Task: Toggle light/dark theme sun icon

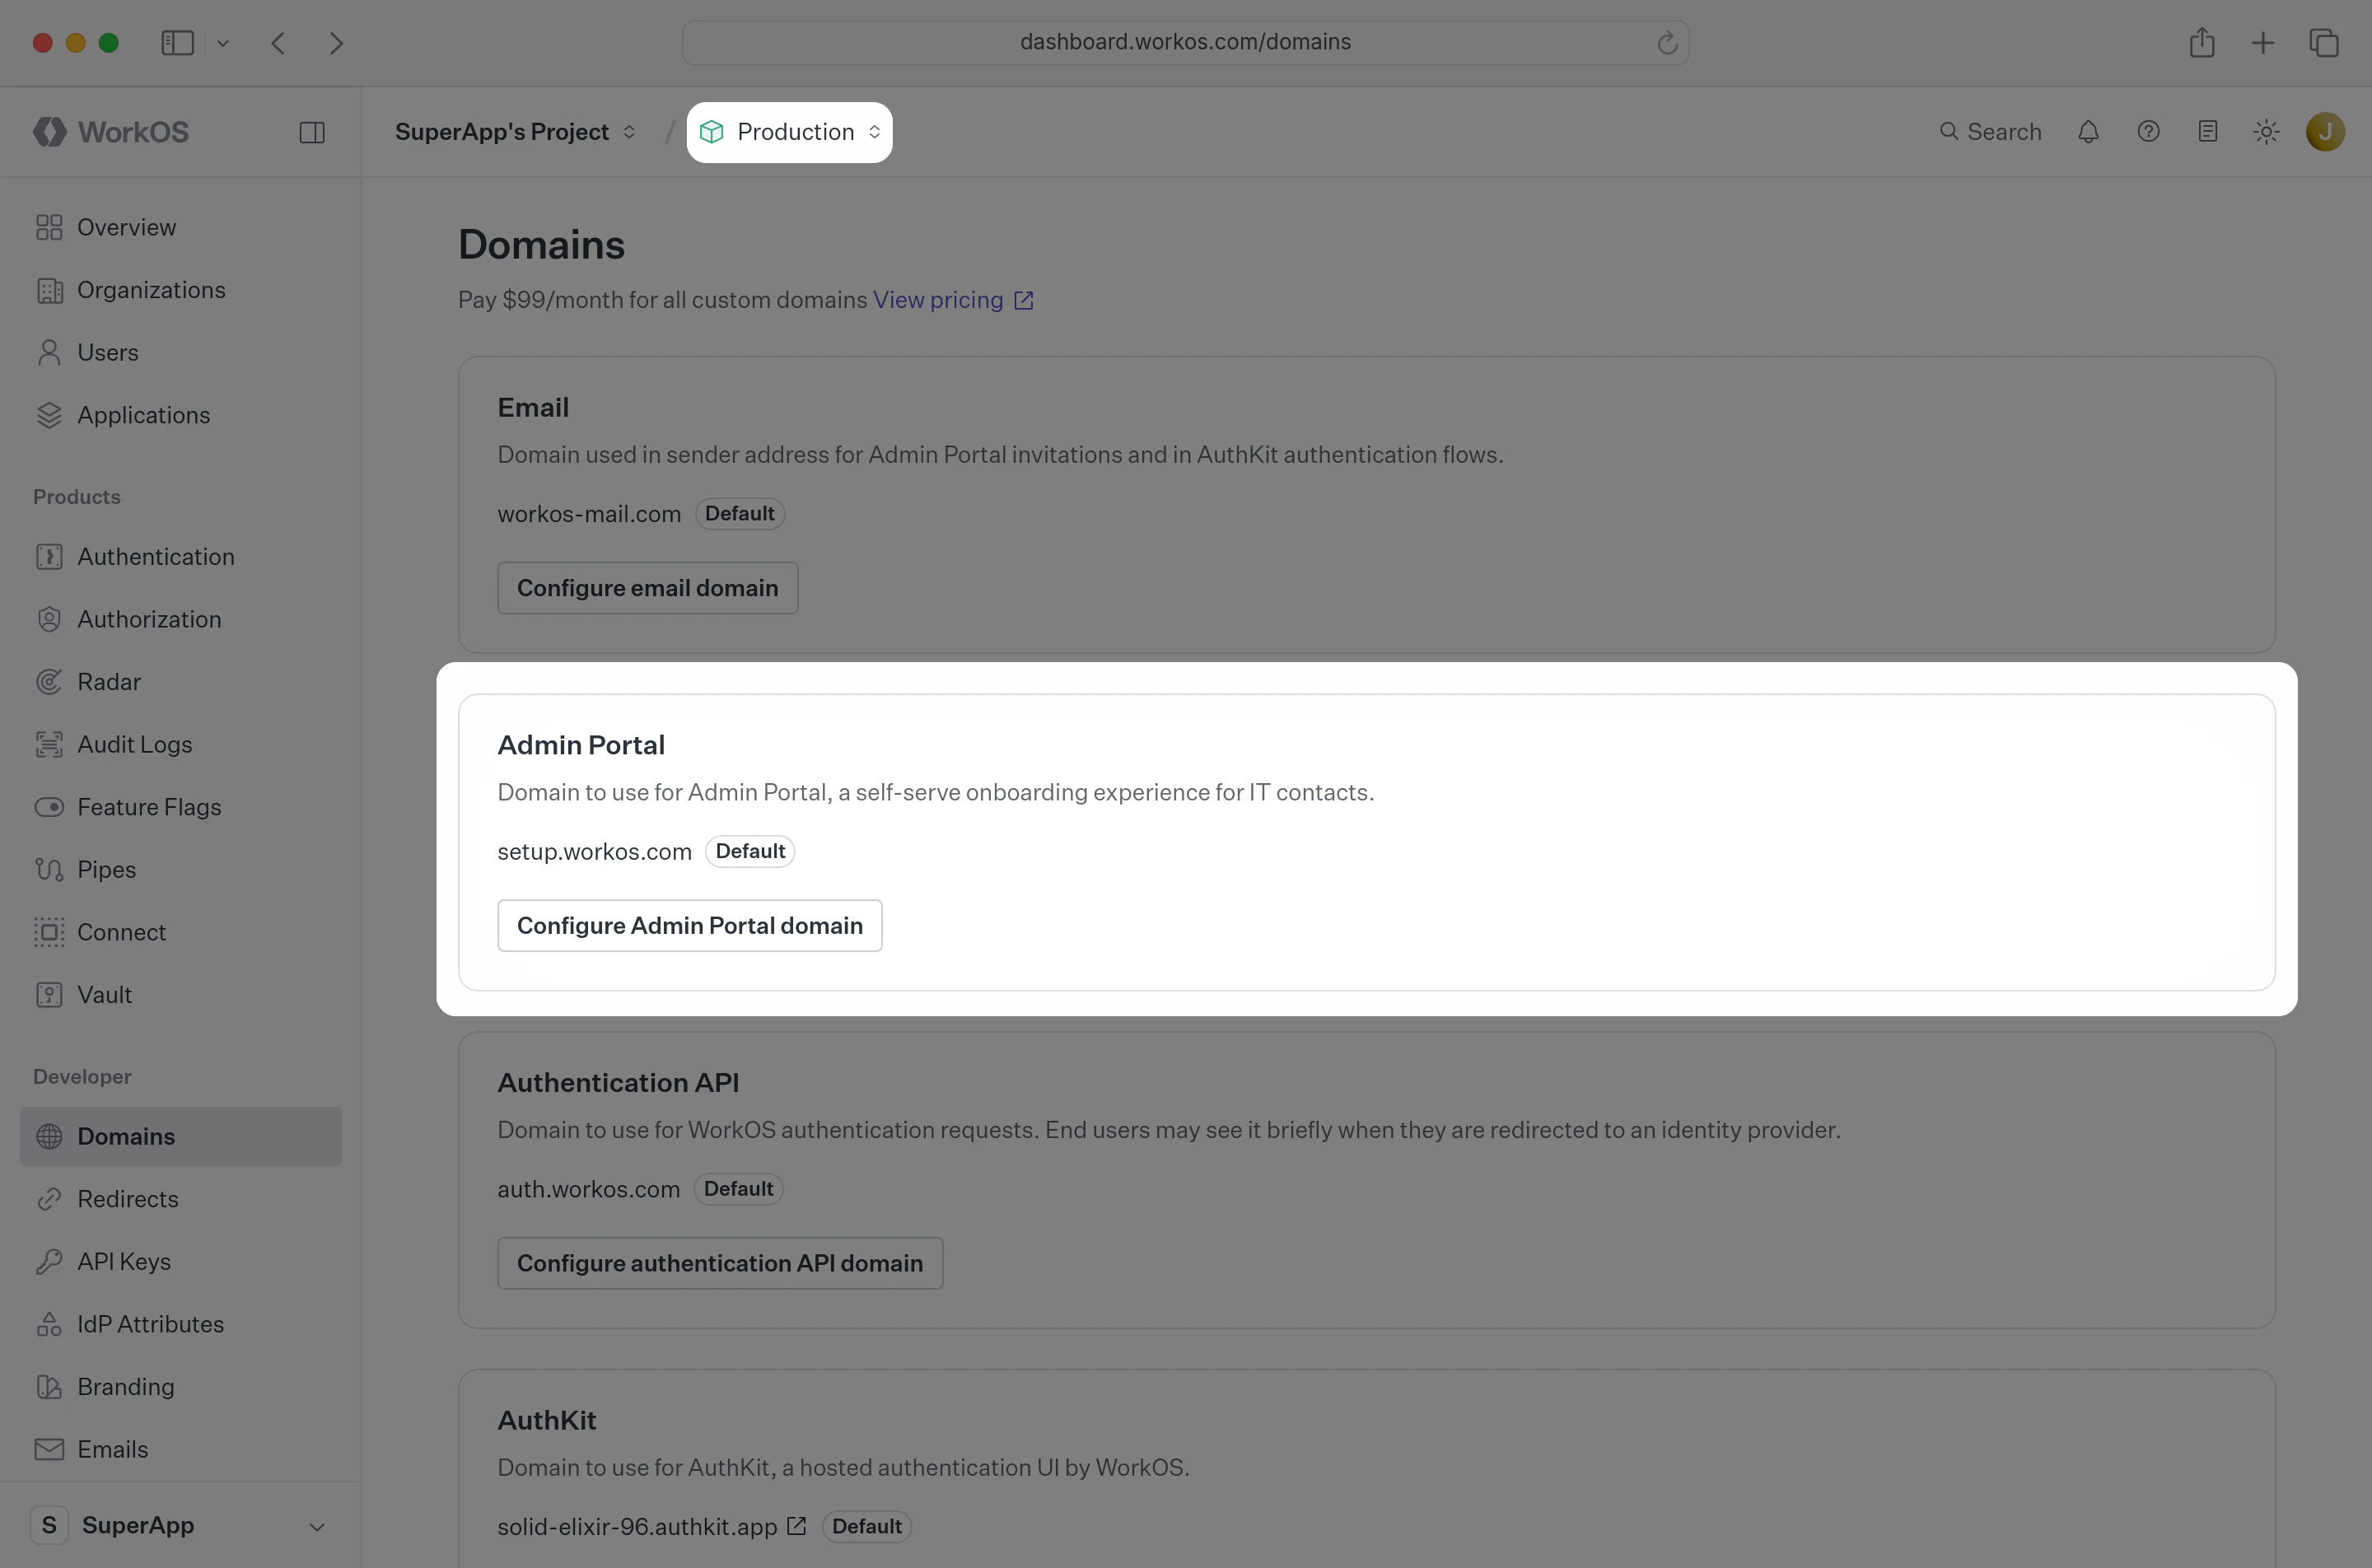Action: [x=2267, y=132]
